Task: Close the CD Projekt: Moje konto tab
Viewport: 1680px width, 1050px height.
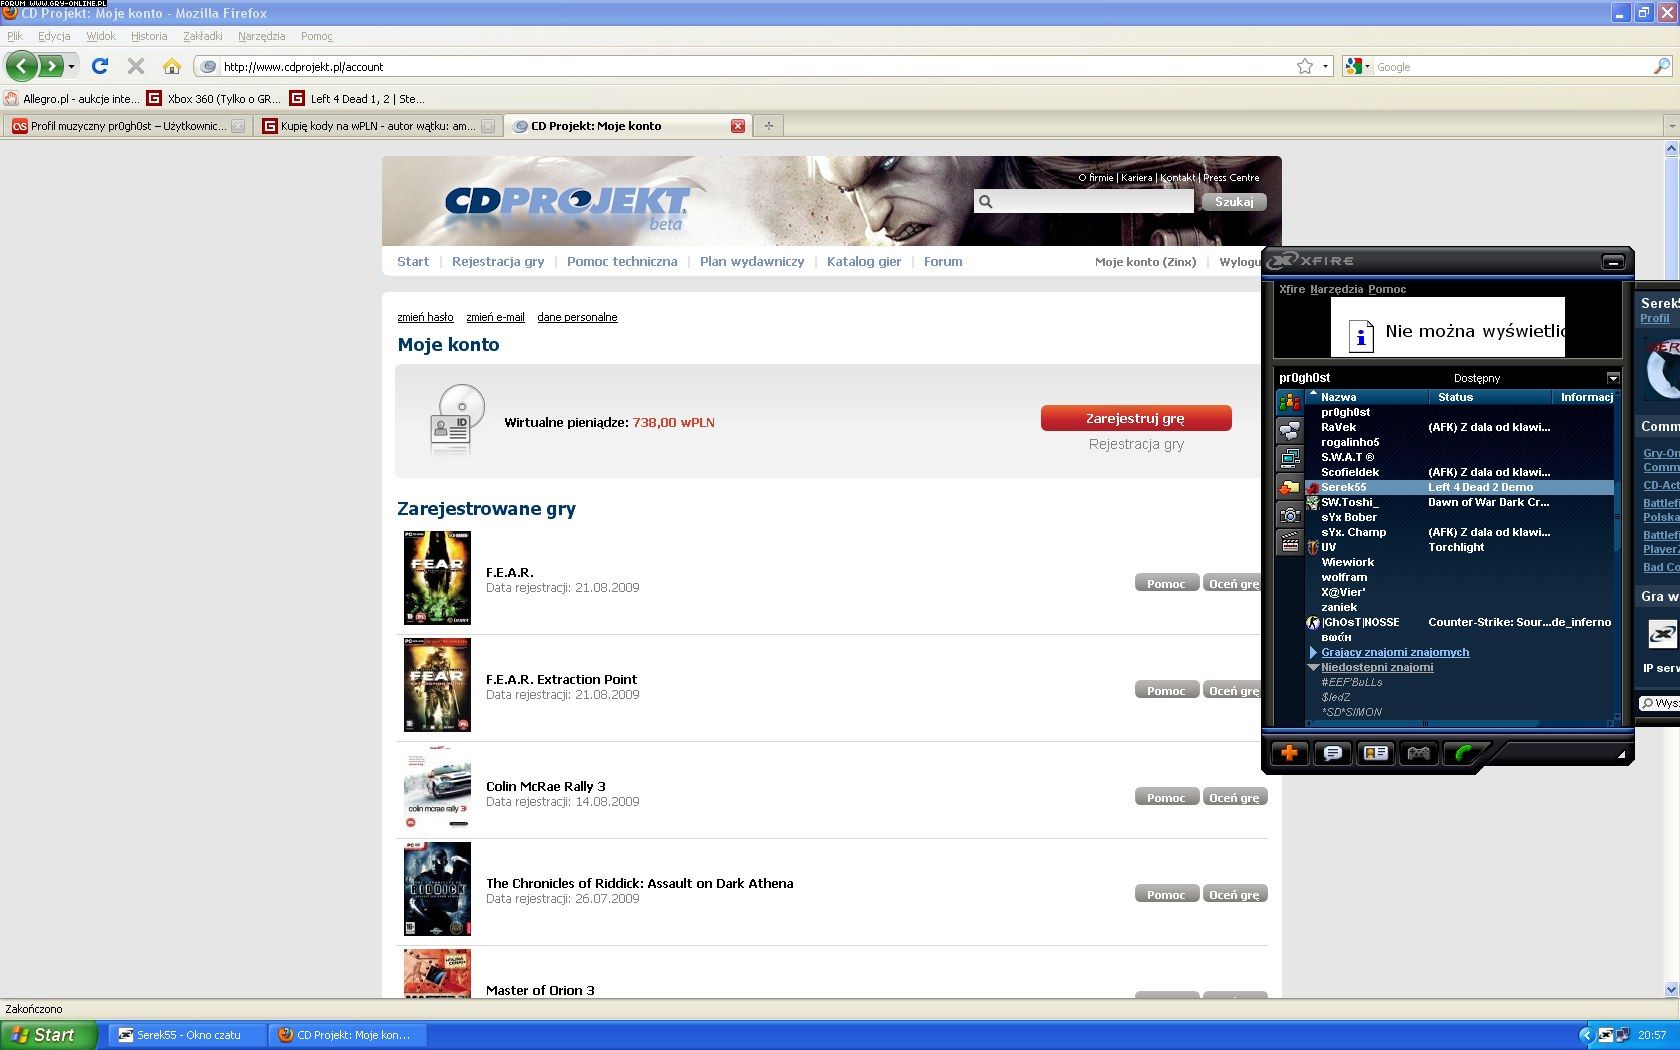Action: tap(738, 126)
